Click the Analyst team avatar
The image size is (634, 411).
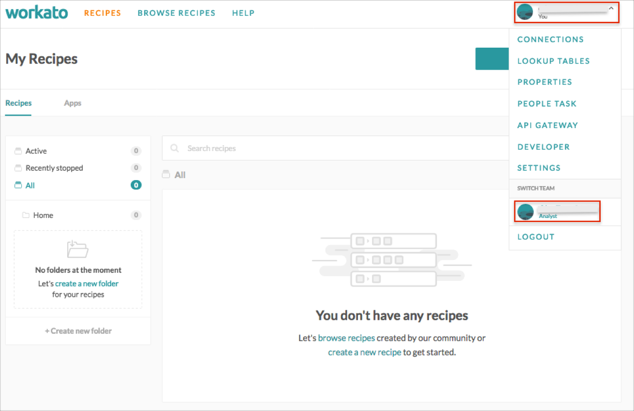(525, 211)
